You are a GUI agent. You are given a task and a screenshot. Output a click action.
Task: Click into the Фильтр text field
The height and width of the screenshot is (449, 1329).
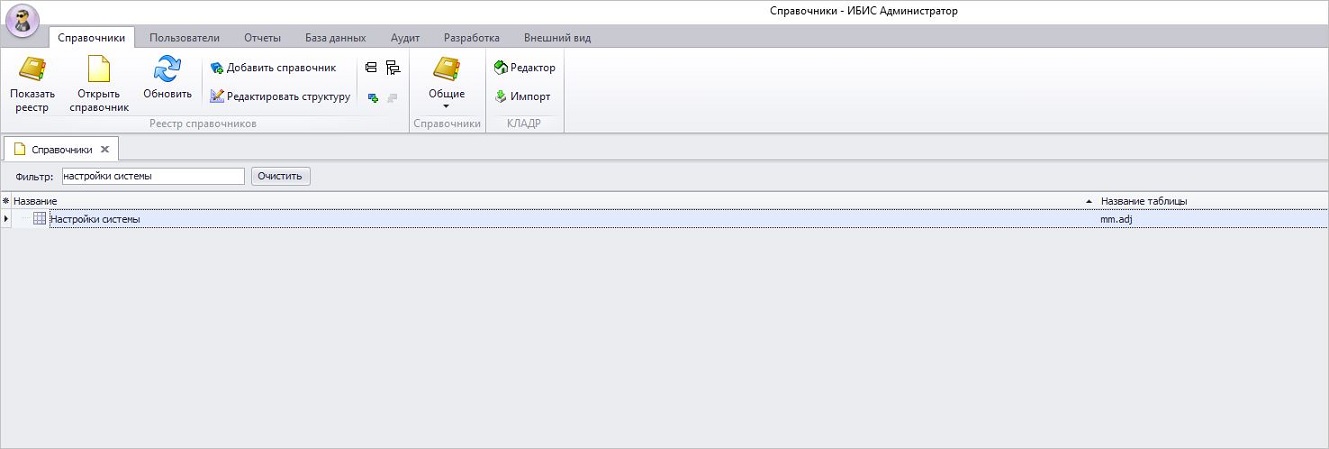[x=152, y=176]
